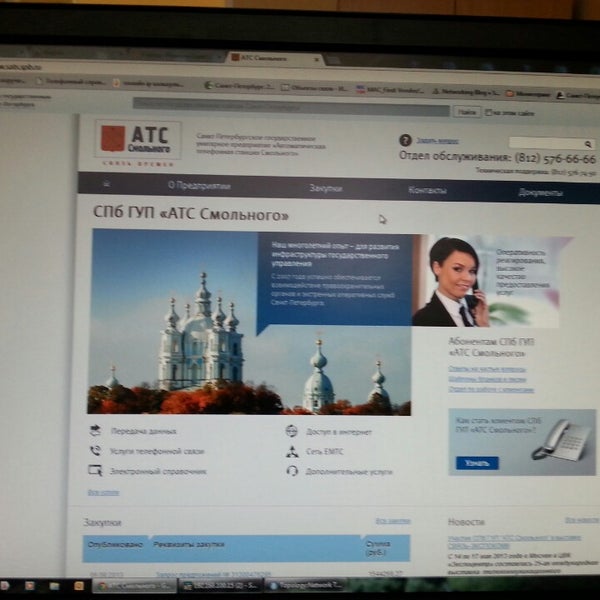Open the news headline link under Новости
This screenshot has height=600, width=600.
[515, 542]
